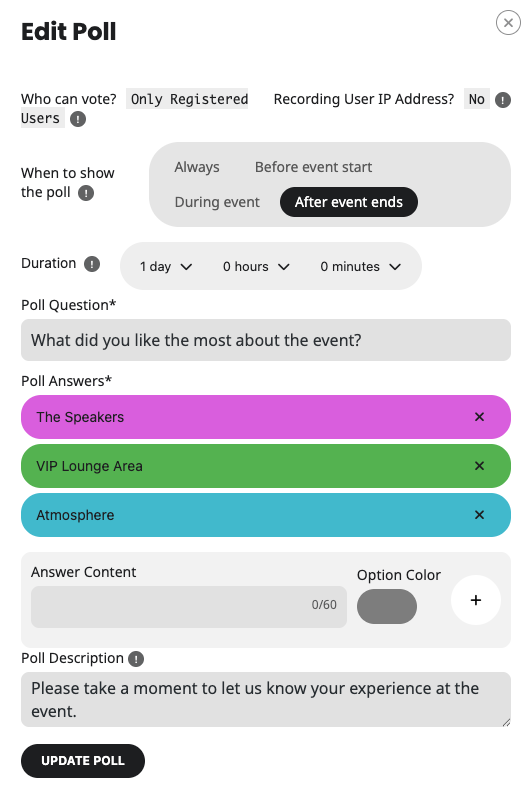Click the Poll Description info icon
The width and height of the screenshot is (532, 797).
pos(136,659)
